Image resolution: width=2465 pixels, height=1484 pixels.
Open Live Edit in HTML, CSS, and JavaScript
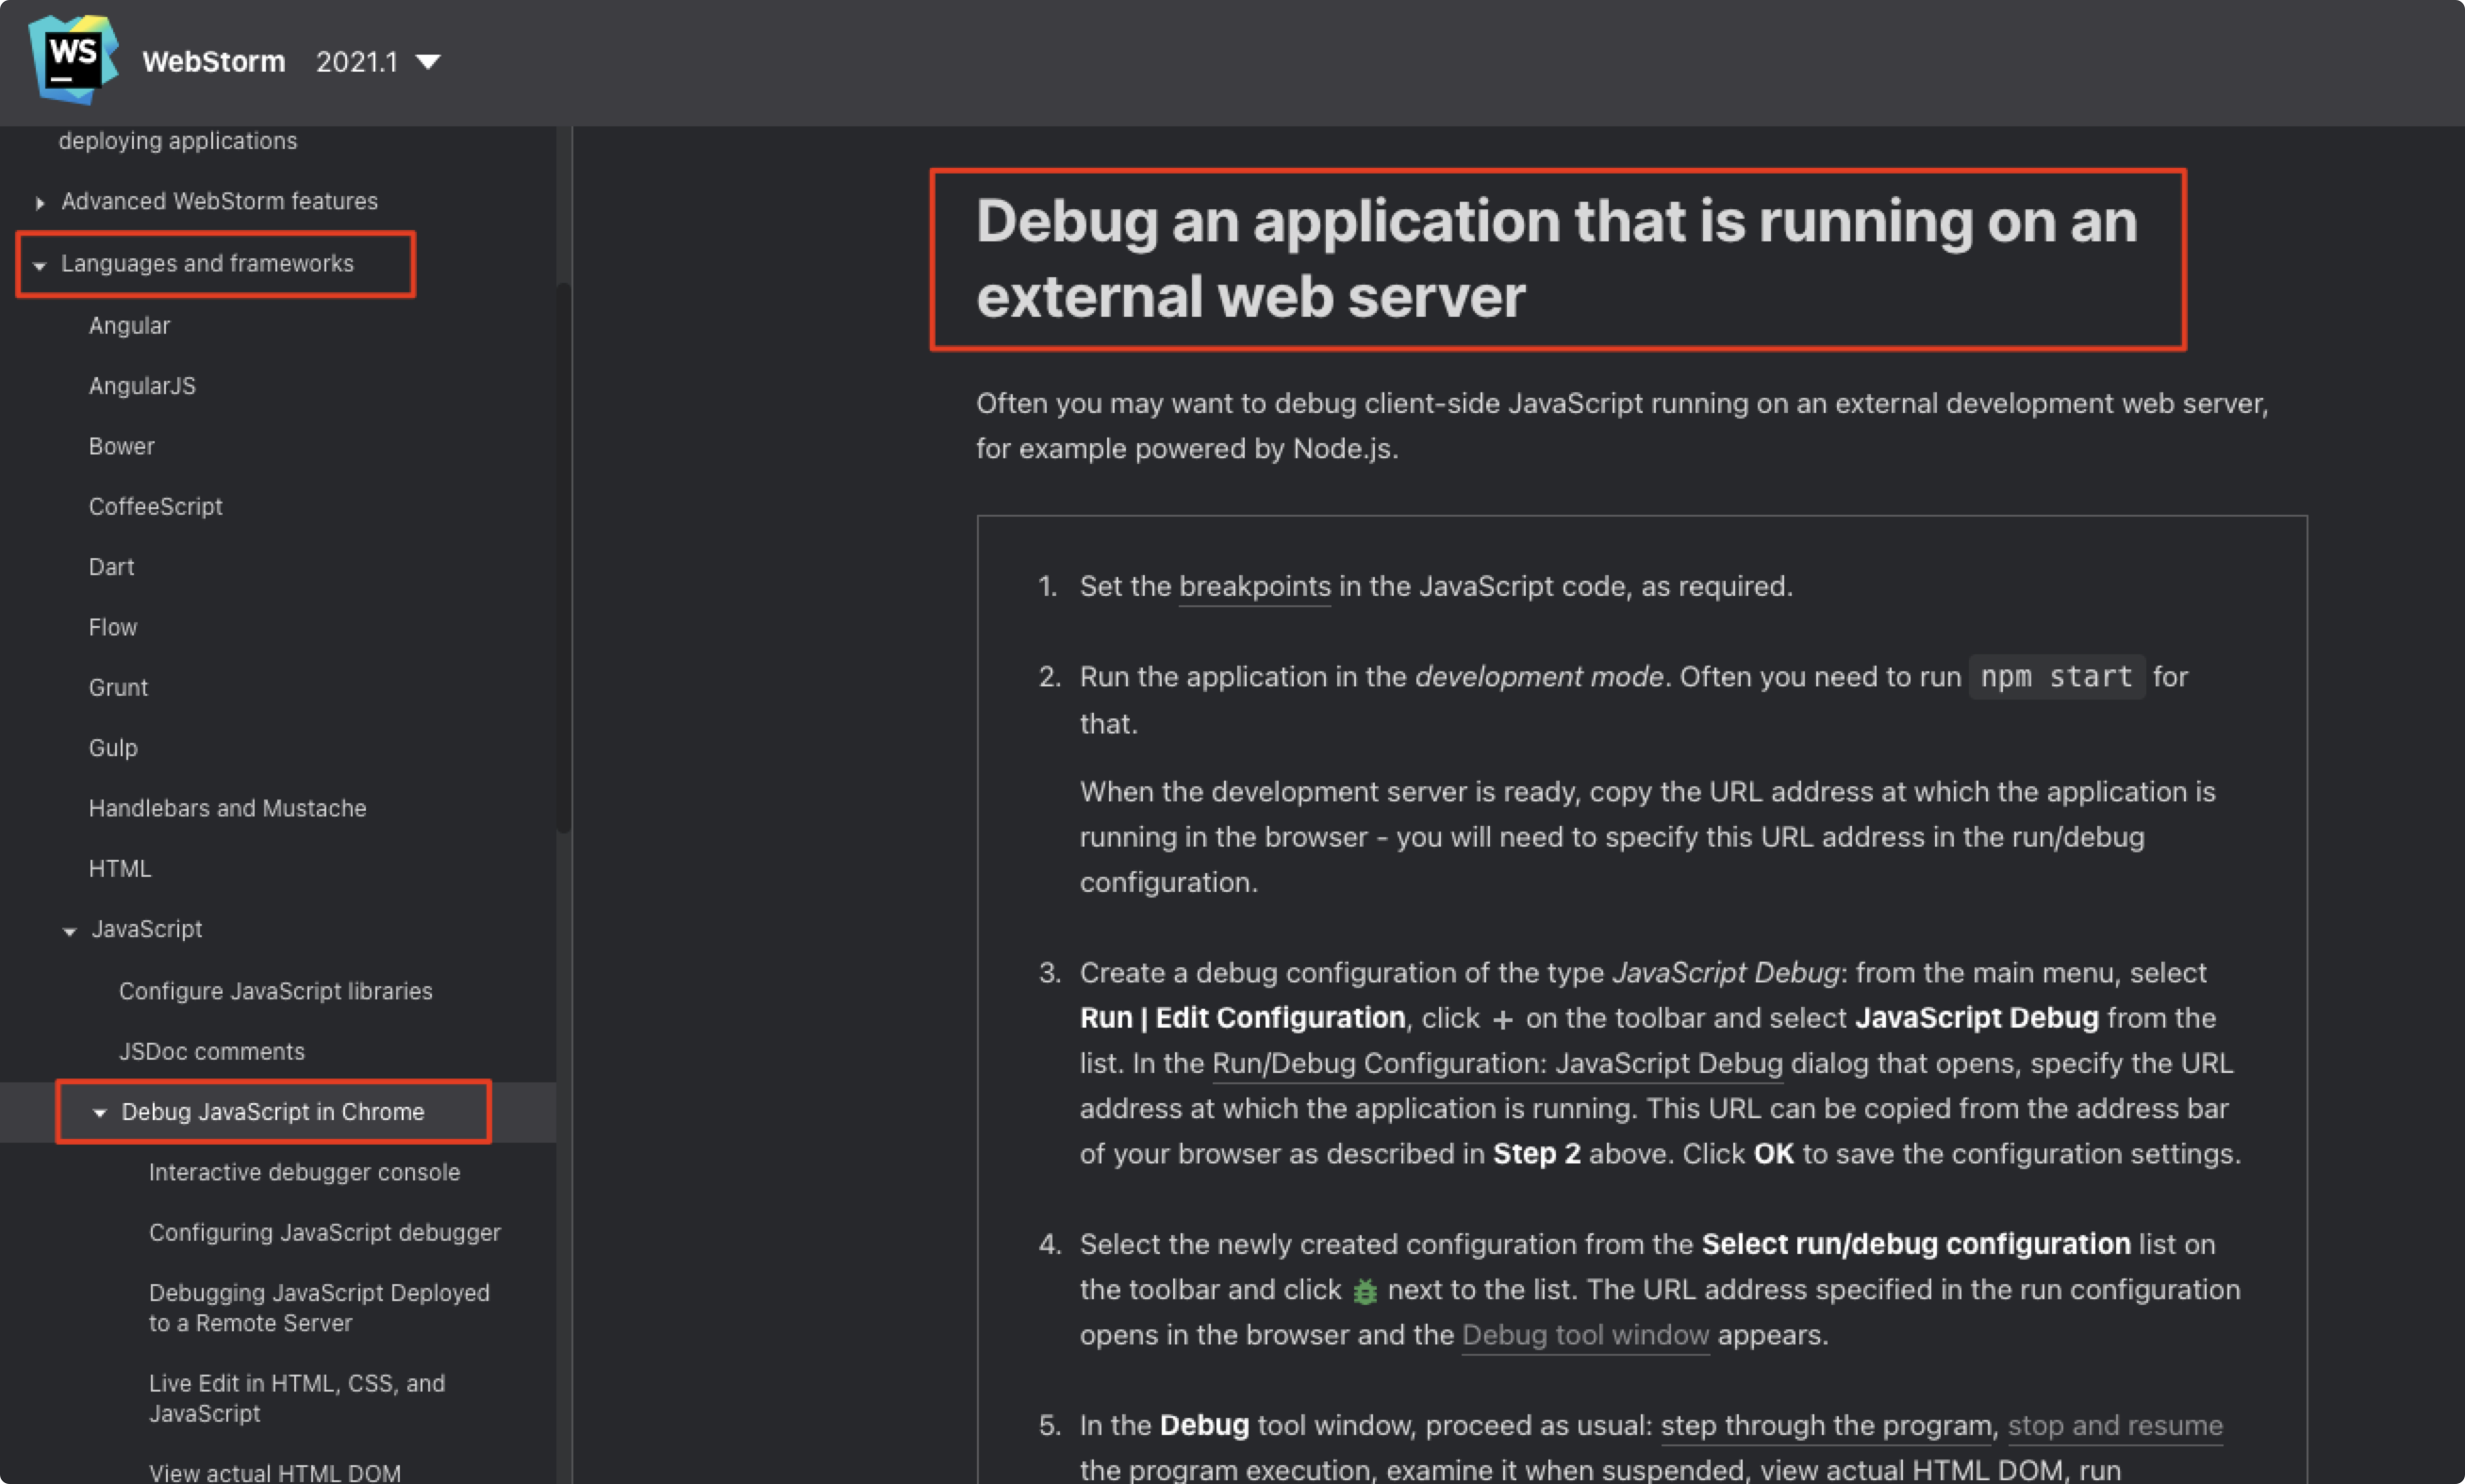(296, 1397)
